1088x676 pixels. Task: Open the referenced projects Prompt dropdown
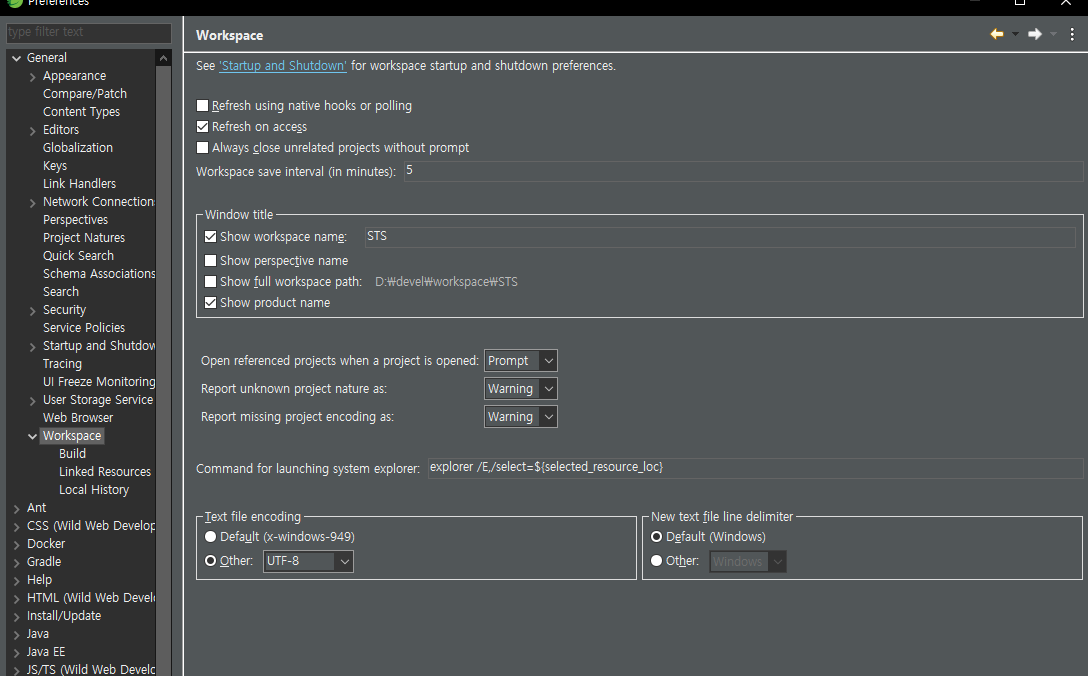pyautogui.click(x=520, y=361)
